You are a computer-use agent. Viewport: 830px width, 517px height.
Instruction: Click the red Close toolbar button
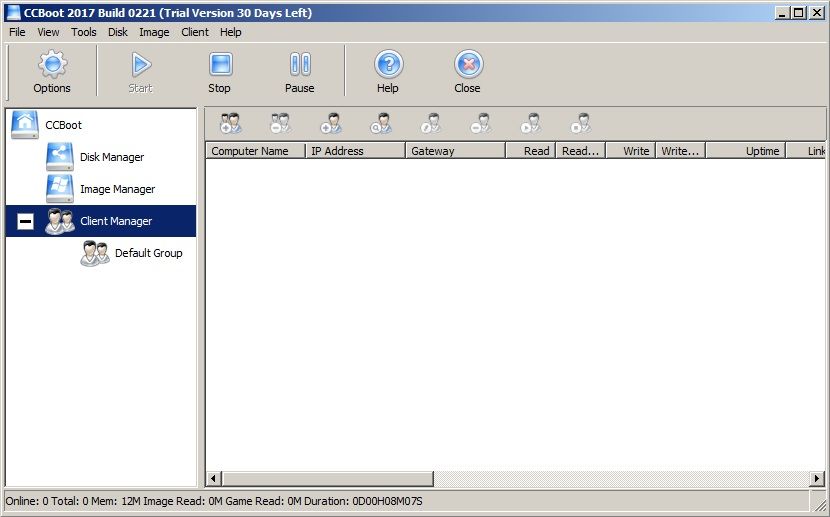[468, 72]
